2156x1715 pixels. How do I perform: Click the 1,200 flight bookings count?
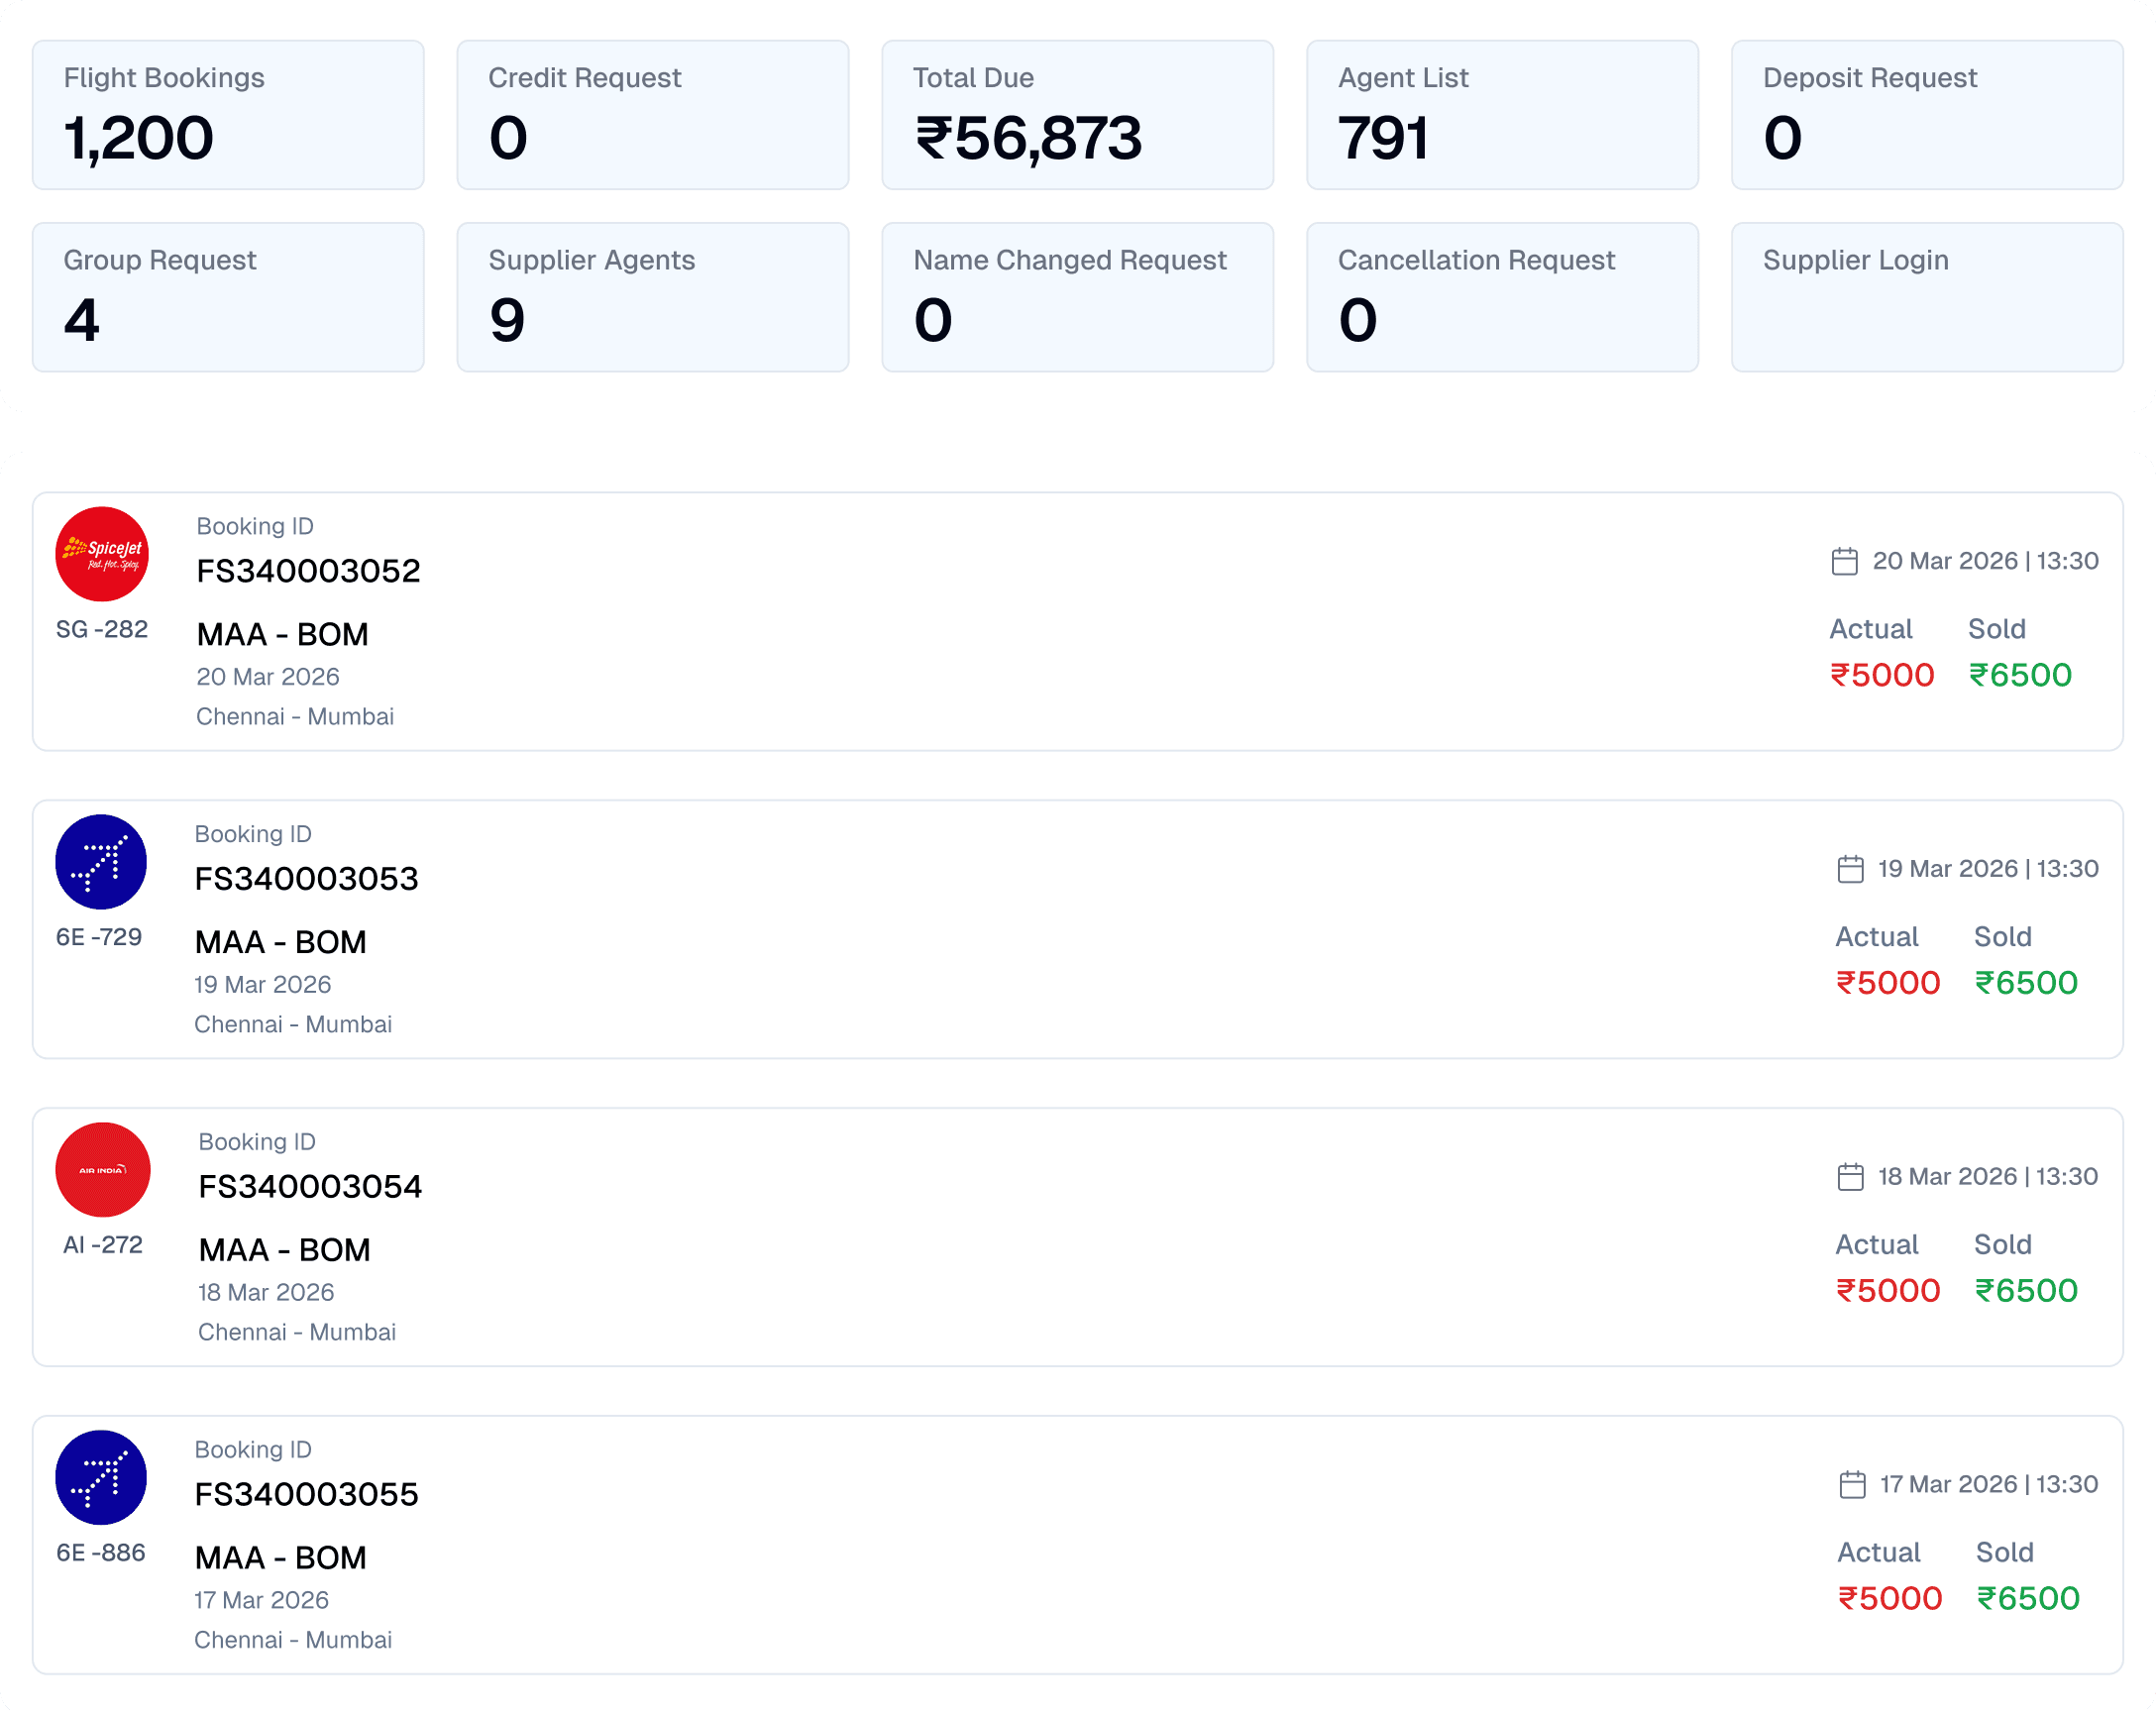coord(138,138)
